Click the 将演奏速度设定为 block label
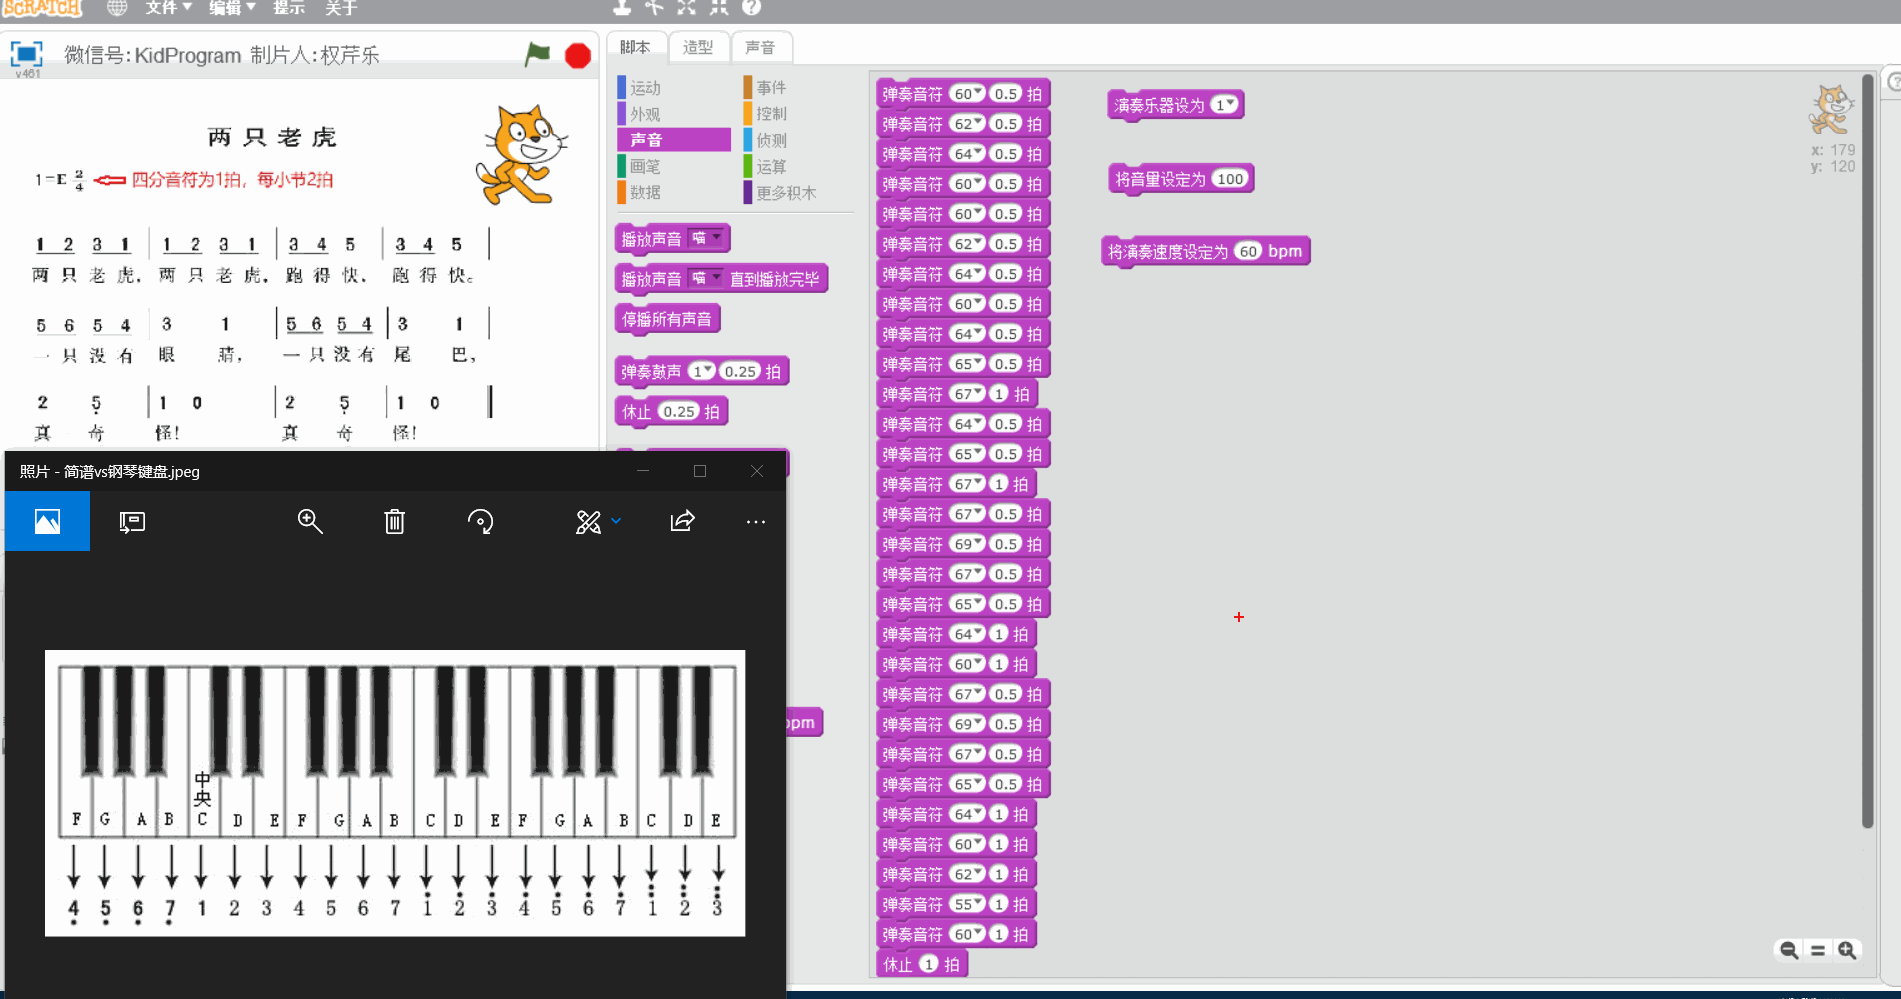 (x=1168, y=252)
